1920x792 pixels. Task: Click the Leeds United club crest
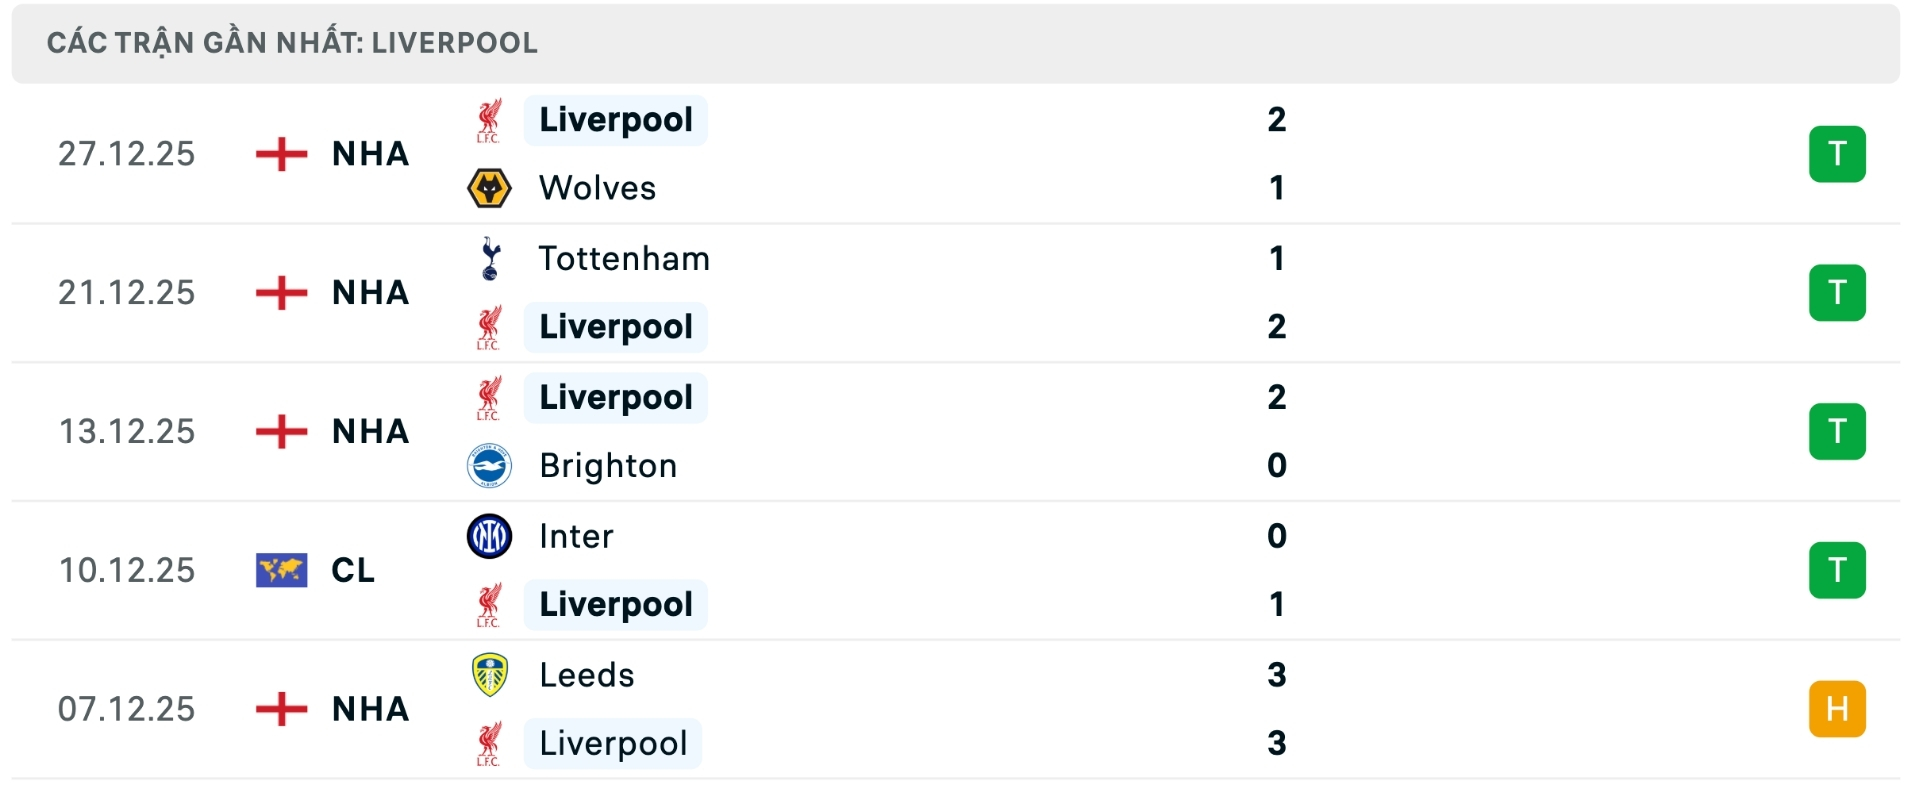[x=491, y=674]
